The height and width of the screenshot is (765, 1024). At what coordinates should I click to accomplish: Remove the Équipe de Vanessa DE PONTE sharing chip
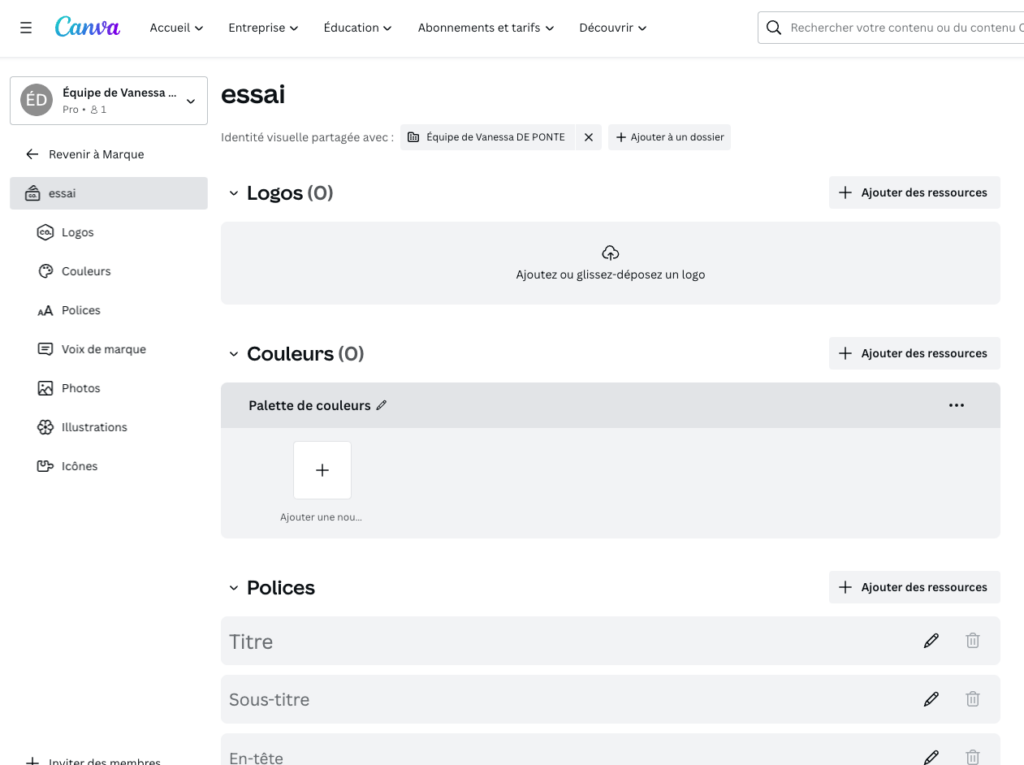588,137
